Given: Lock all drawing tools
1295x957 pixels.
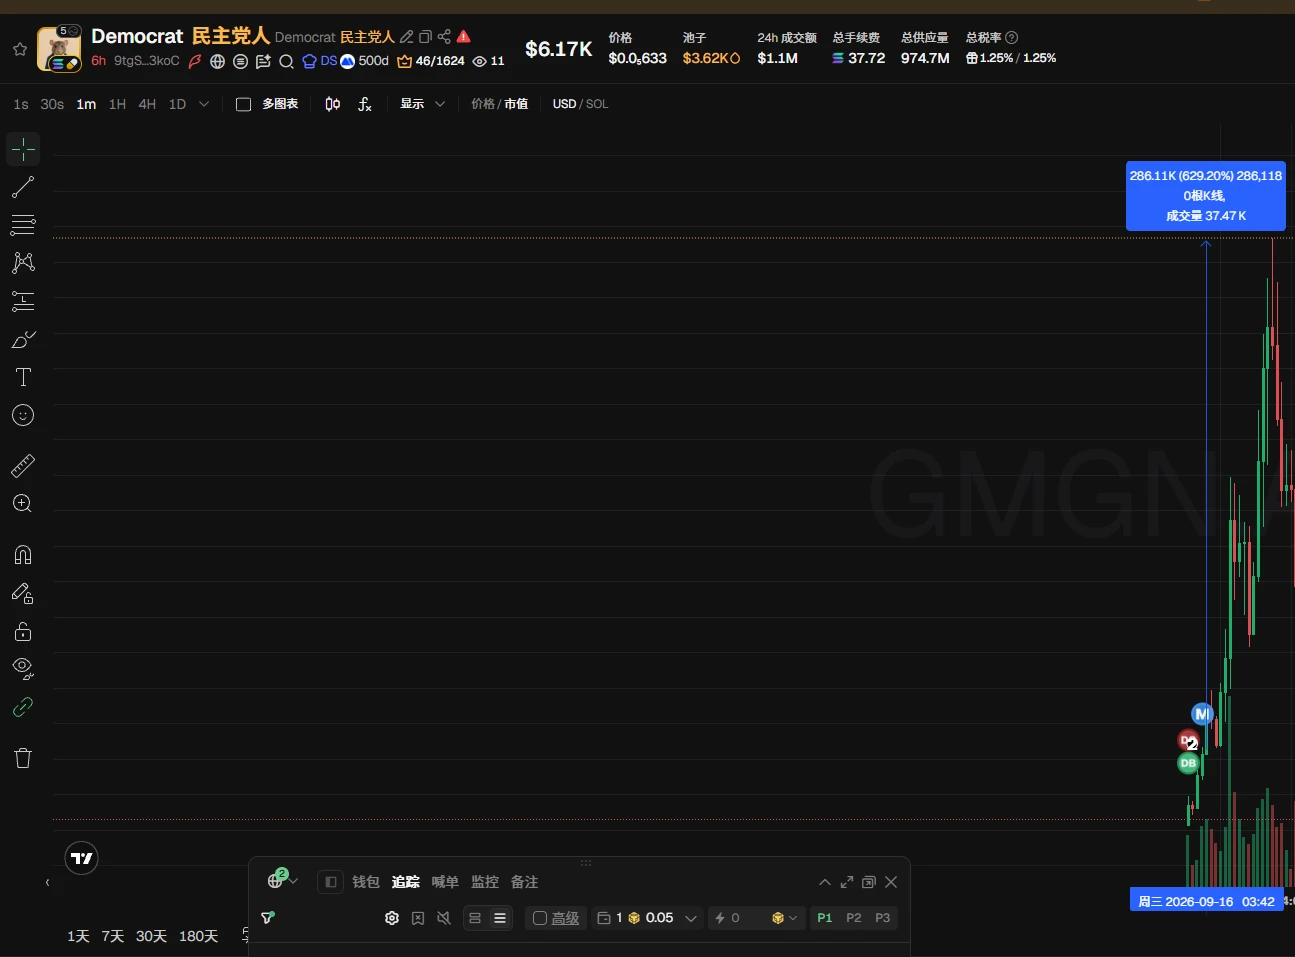Looking at the screenshot, I should (x=23, y=631).
